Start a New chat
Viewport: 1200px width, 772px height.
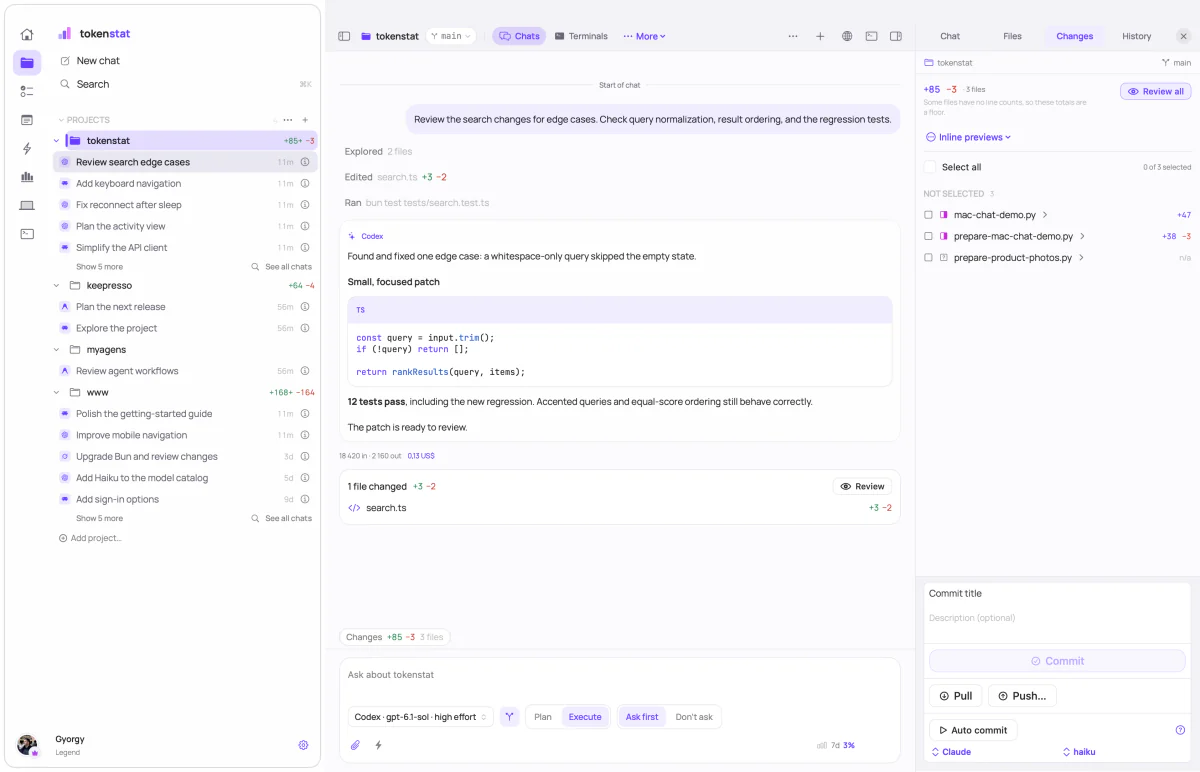coord(98,61)
